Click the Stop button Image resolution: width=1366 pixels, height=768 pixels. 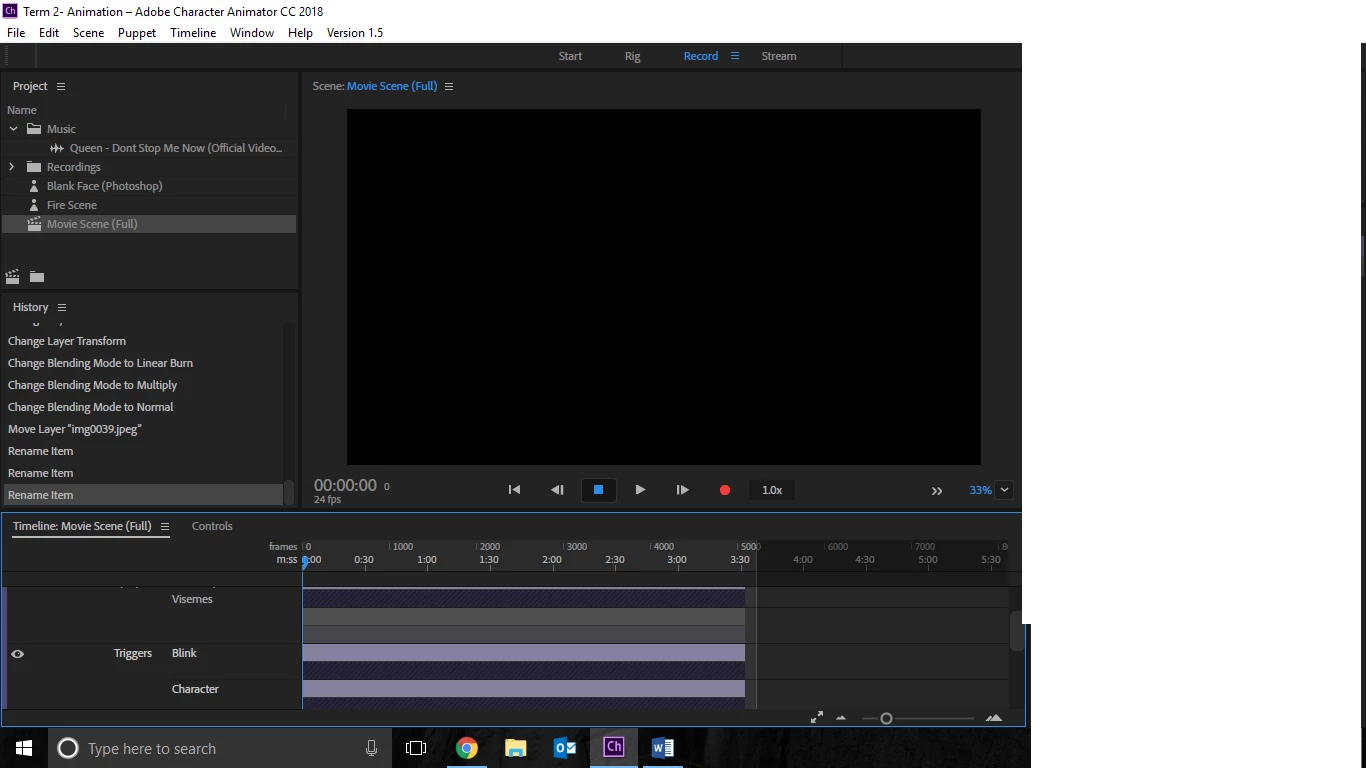pyautogui.click(x=598, y=490)
